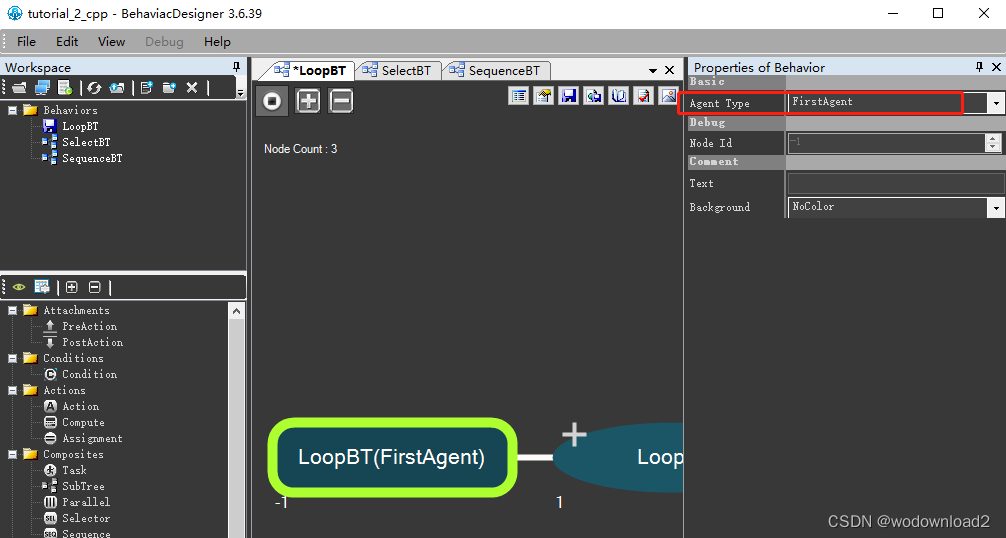Select the Task node type
1006x538 pixels.
point(74,471)
